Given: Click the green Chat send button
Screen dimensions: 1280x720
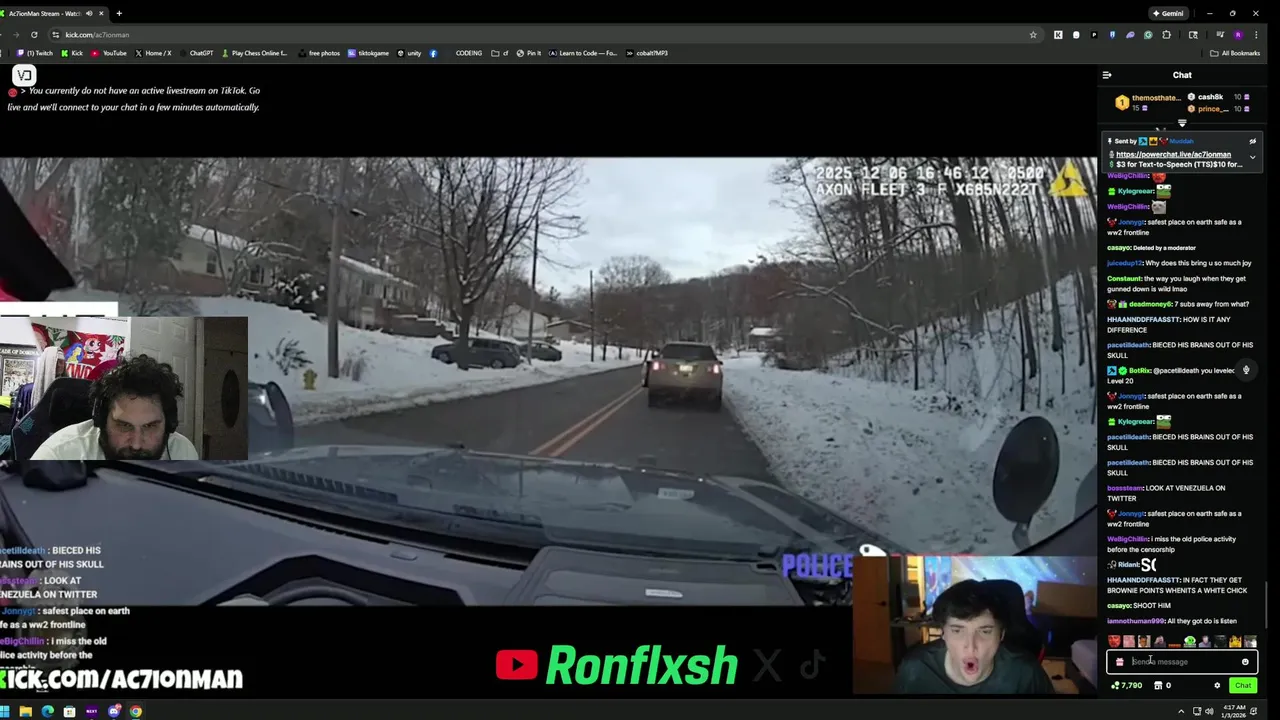Looking at the screenshot, I should [1242, 685].
